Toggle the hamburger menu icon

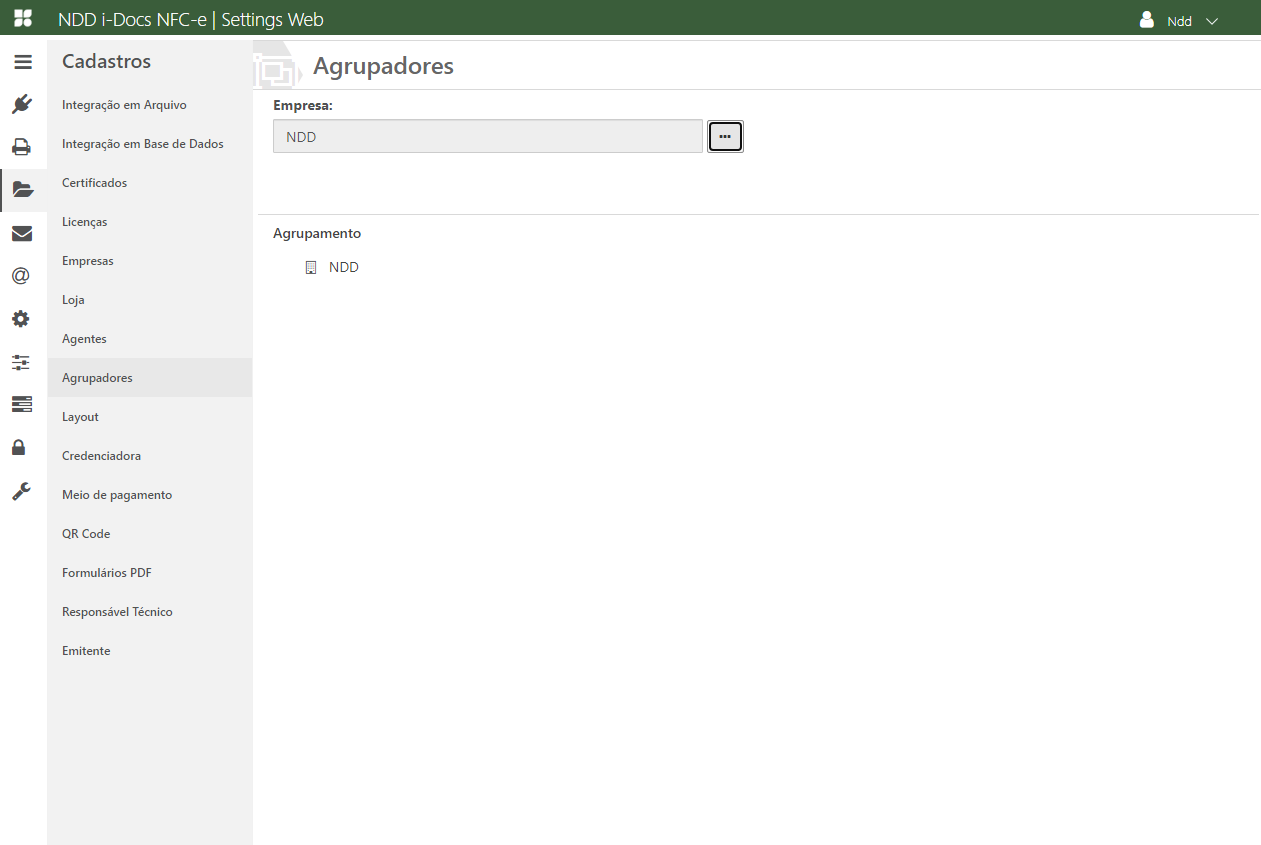click(23, 62)
